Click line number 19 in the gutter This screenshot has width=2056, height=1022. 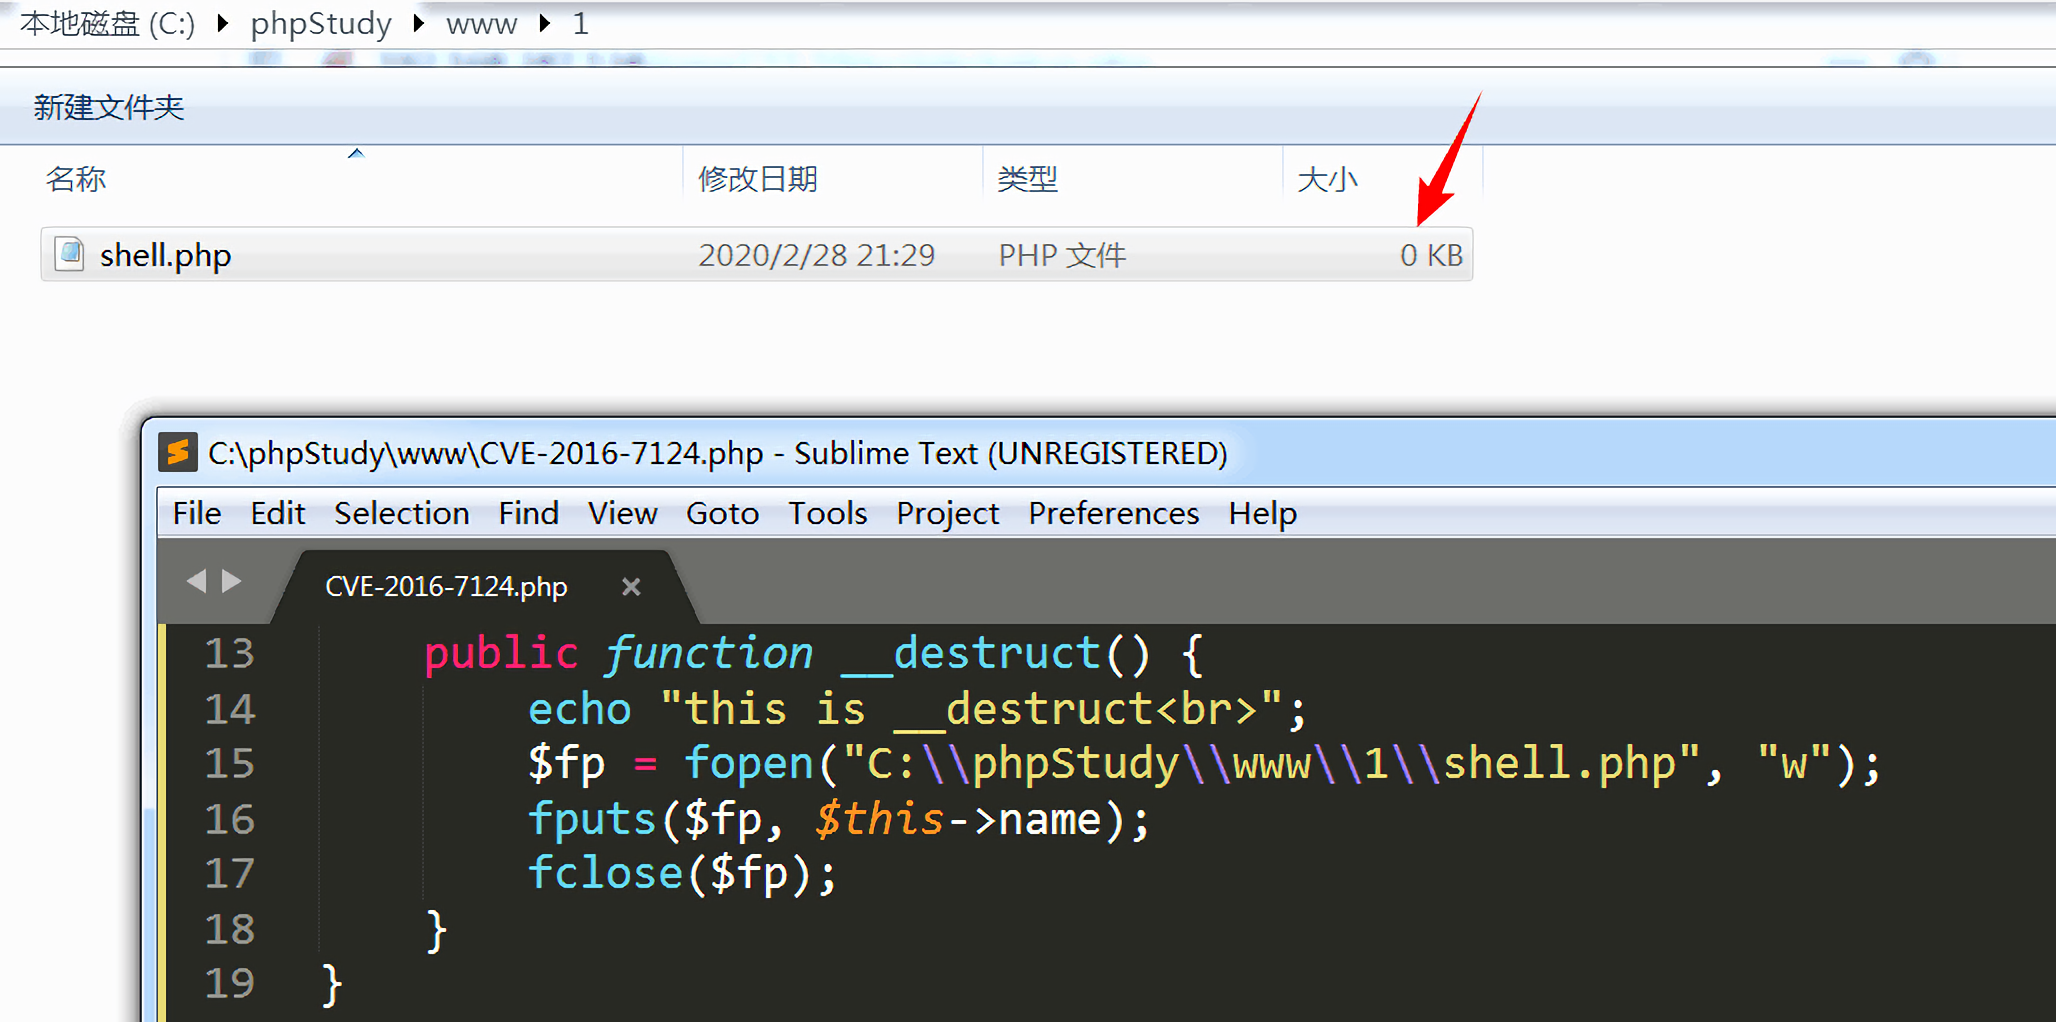pyautogui.click(x=229, y=984)
